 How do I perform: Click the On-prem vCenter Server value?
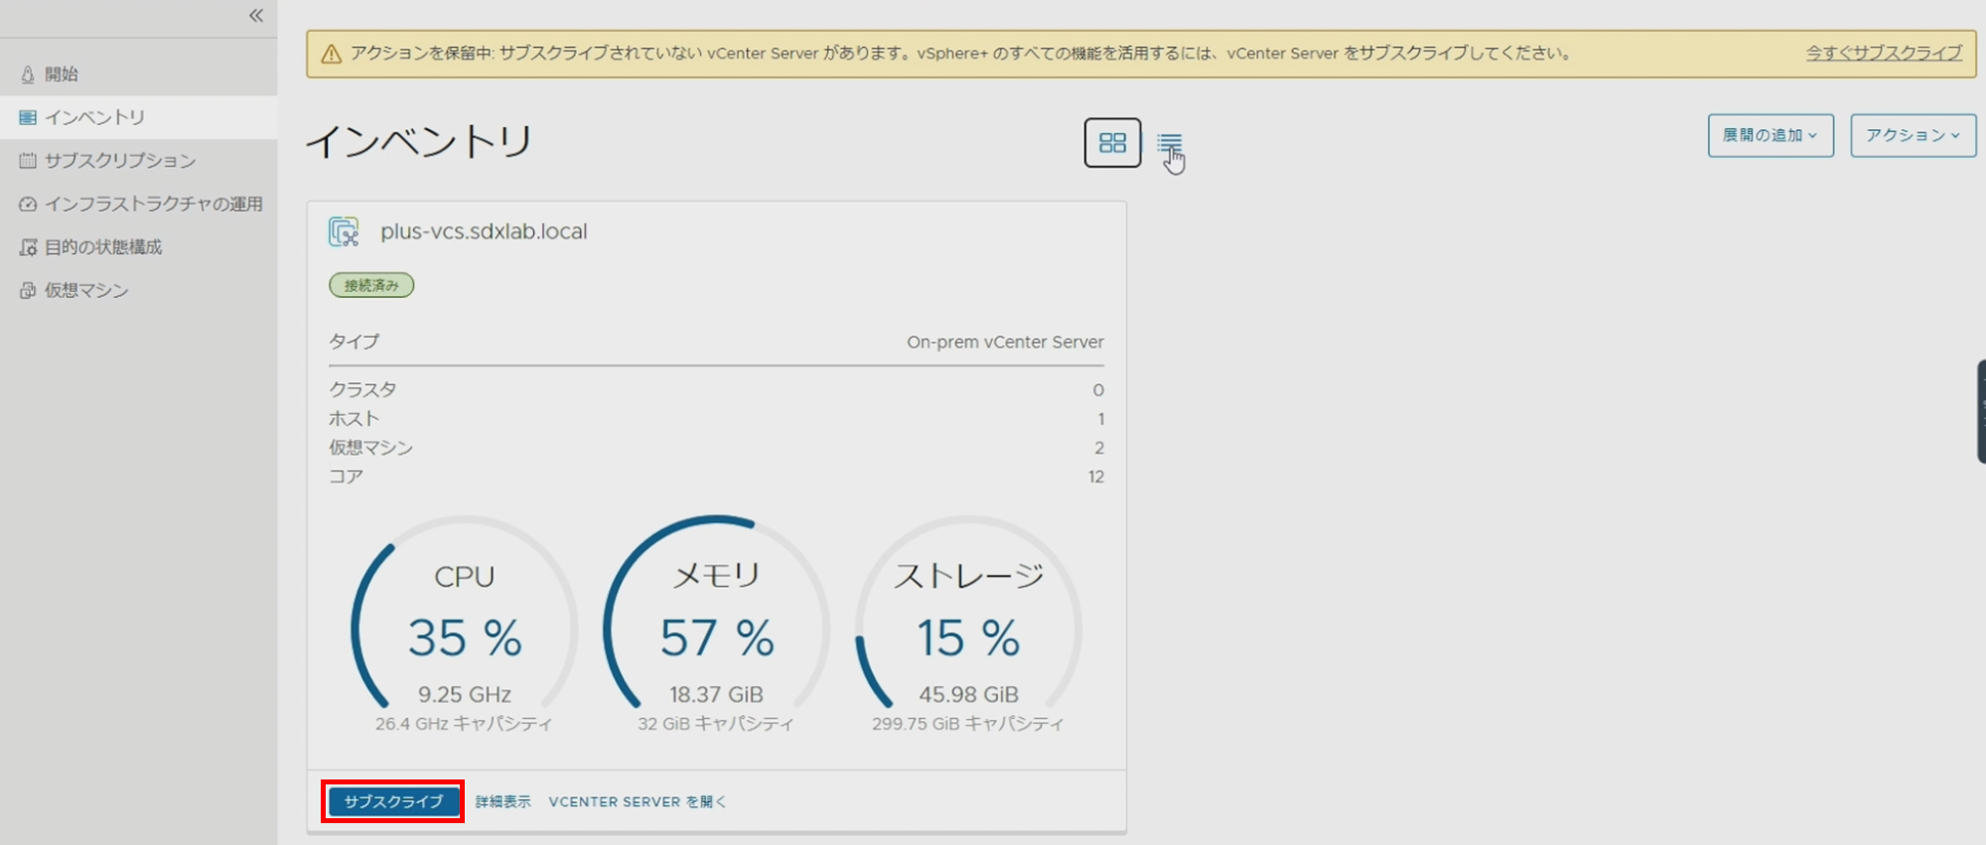[x=1005, y=342]
